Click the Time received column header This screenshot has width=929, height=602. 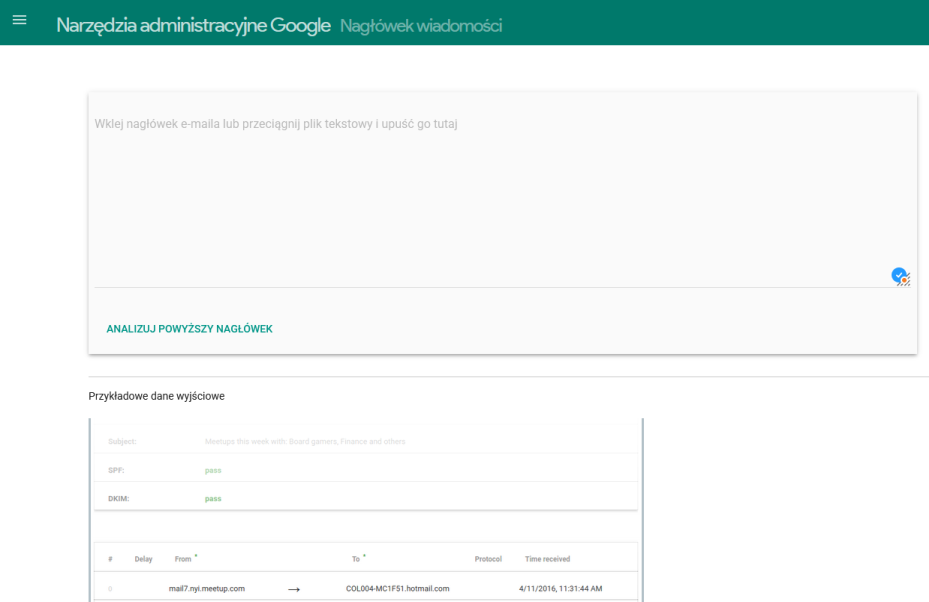[547, 559]
